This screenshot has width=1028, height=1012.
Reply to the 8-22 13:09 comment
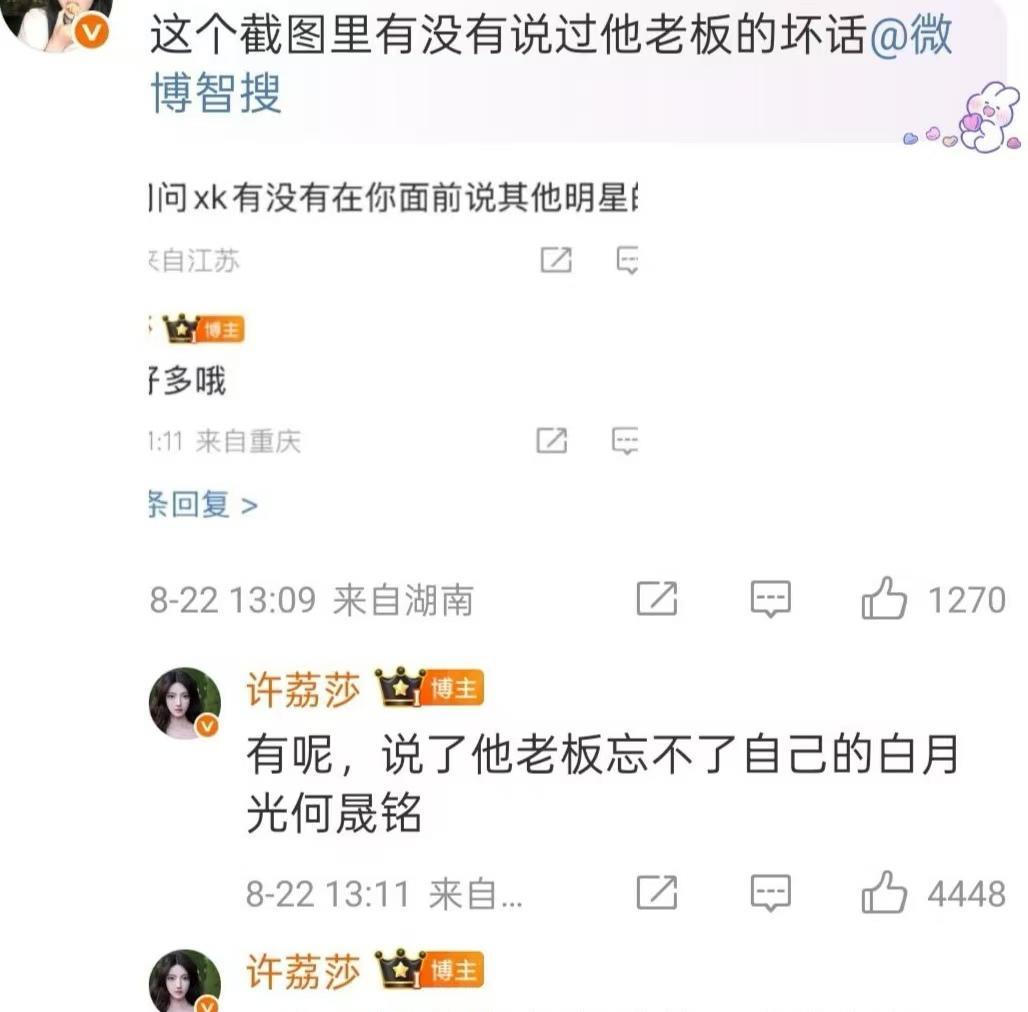770,598
